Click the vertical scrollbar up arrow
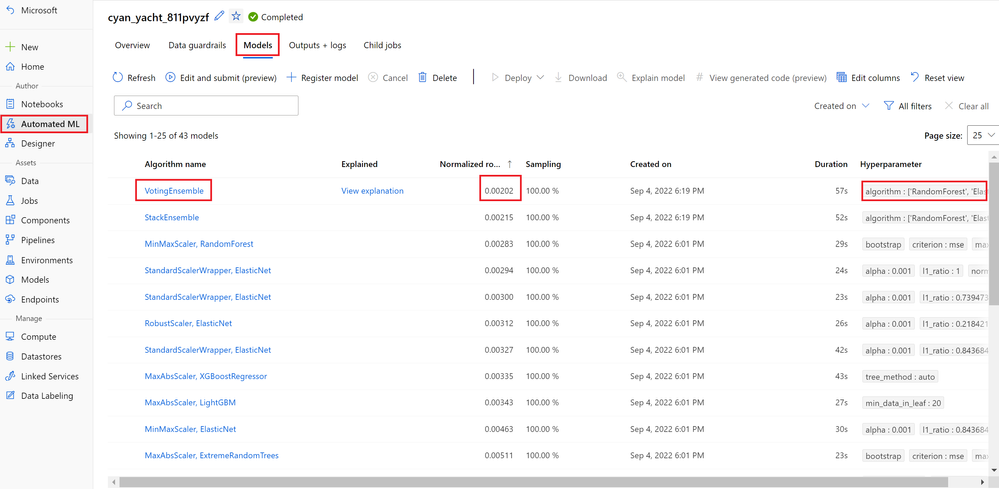Viewport: 999px width, 489px height. [x=995, y=155]
